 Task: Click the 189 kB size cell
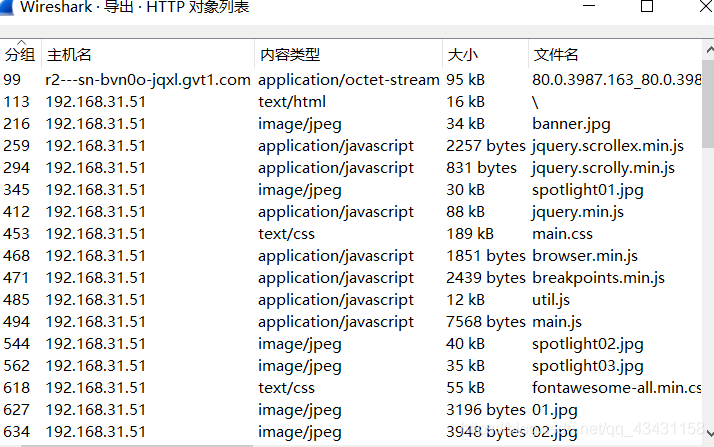pos(470,234)
